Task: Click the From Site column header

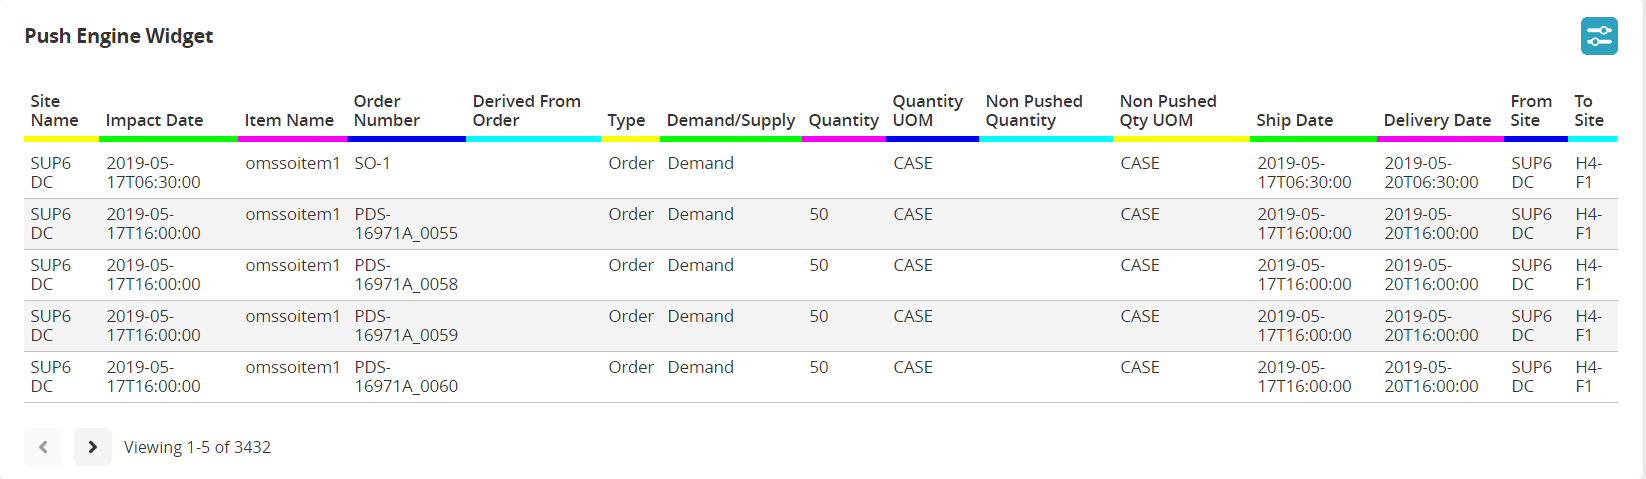Action: (1530, 111)
